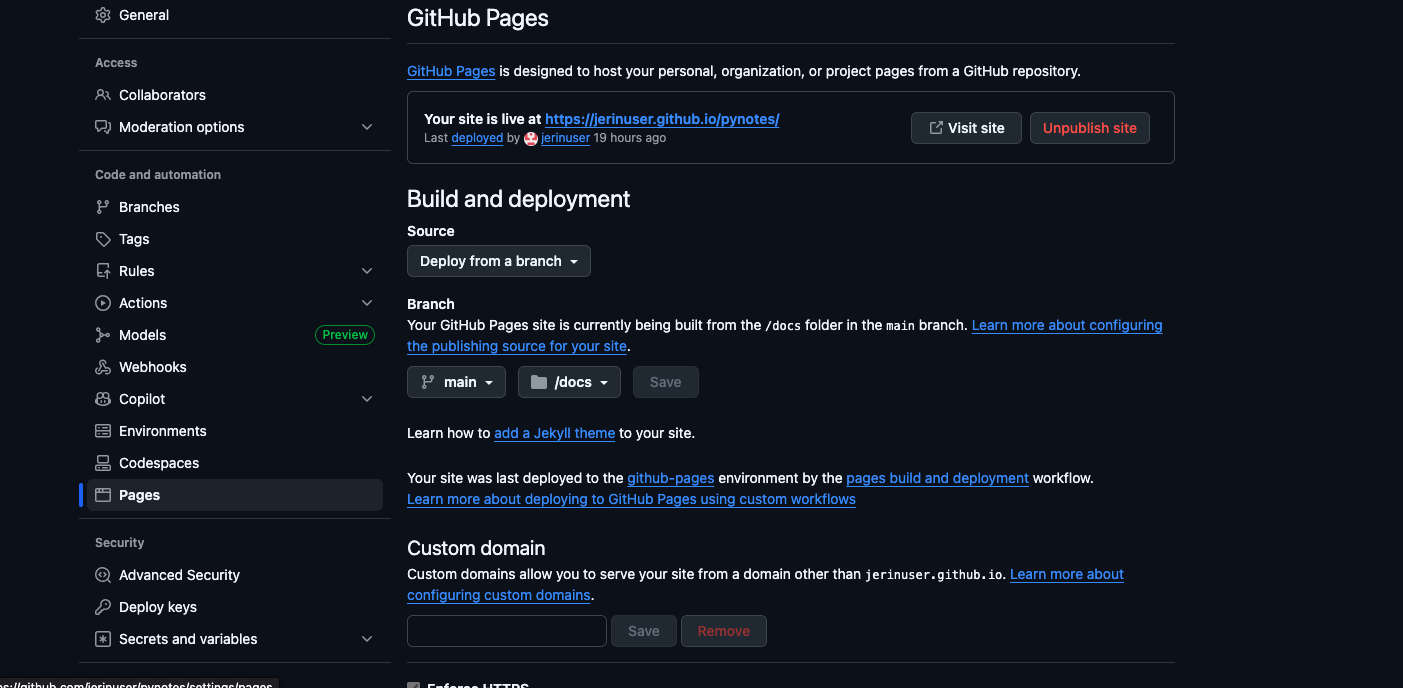Click the General settings gear icon
The height and width of the screenshot is (688, 1403).
103,15
